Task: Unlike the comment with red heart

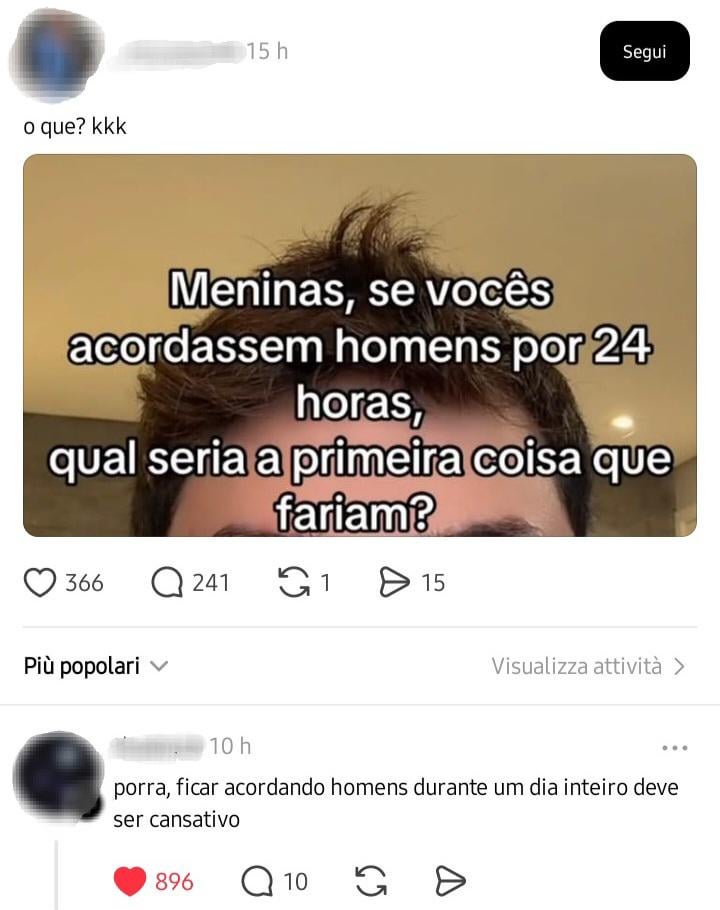Action: click(129, 882)
